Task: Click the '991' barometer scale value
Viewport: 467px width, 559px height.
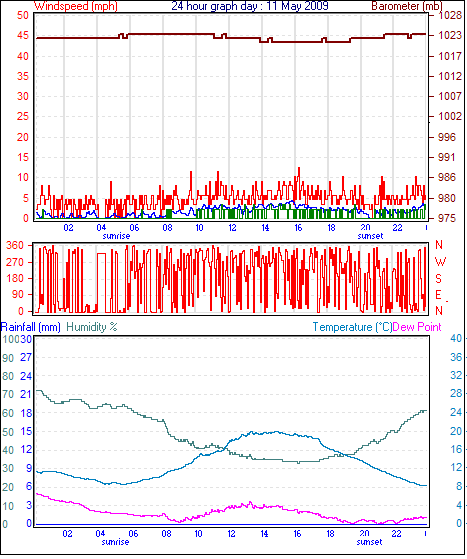Action: point(447,157)
